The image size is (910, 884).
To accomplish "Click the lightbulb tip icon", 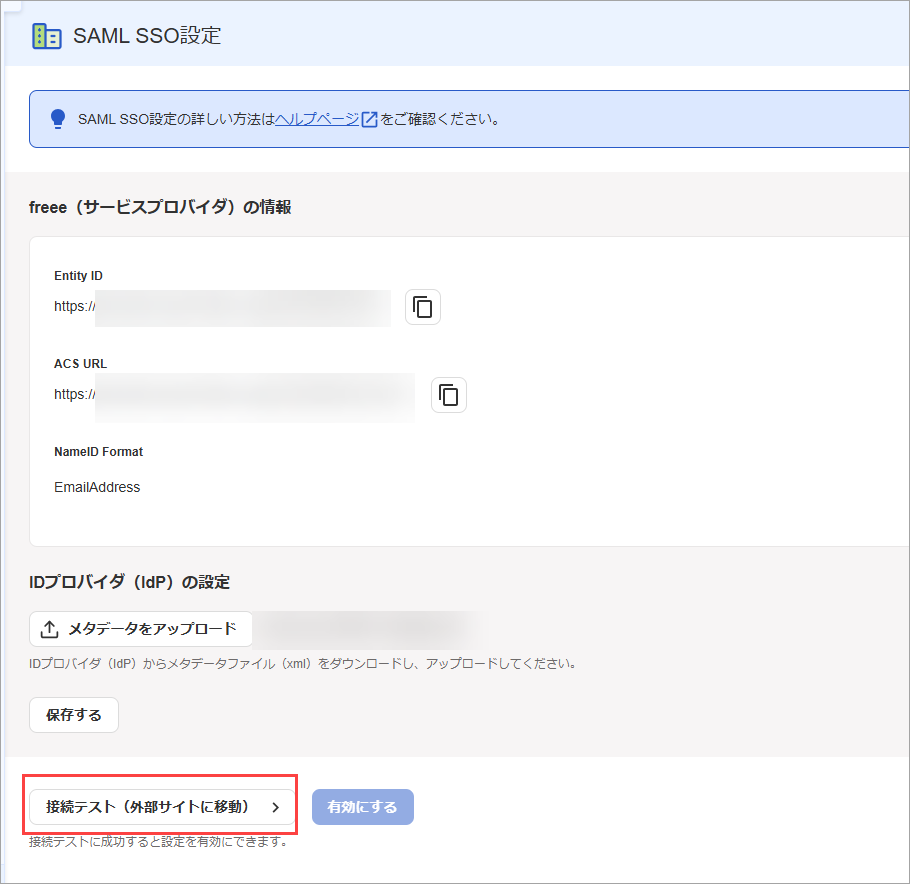I will 57,119.
